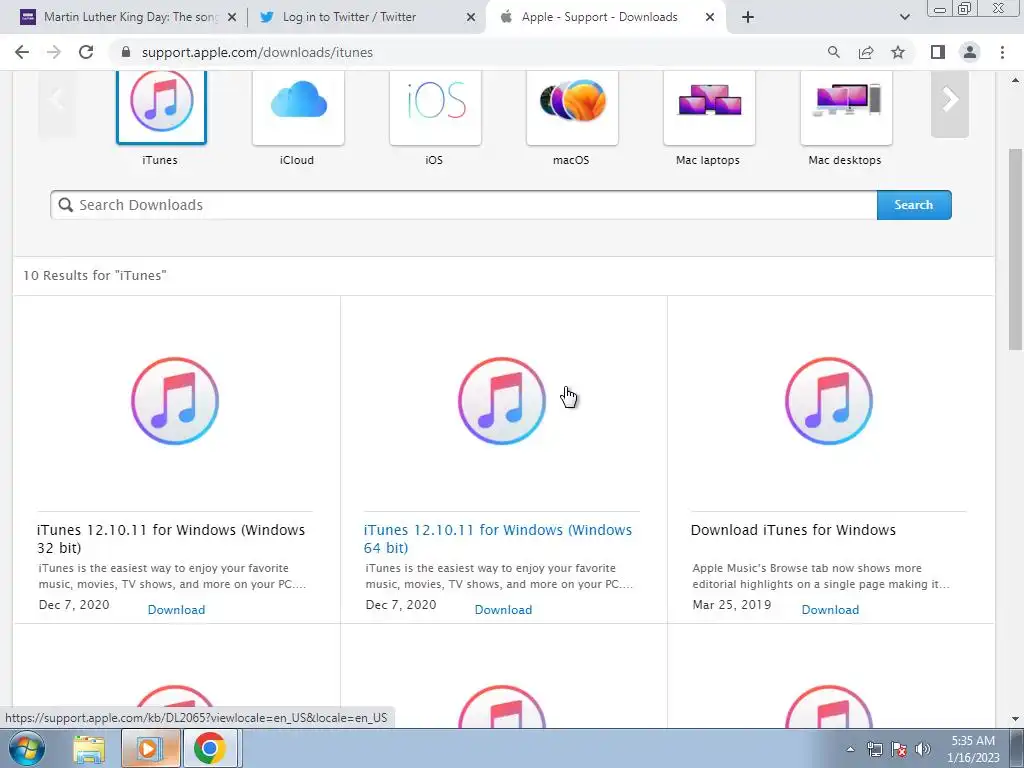The image size is (1024, 768).
Task: Open the volume speaker tray icon
Action: [x=923, y=749]
